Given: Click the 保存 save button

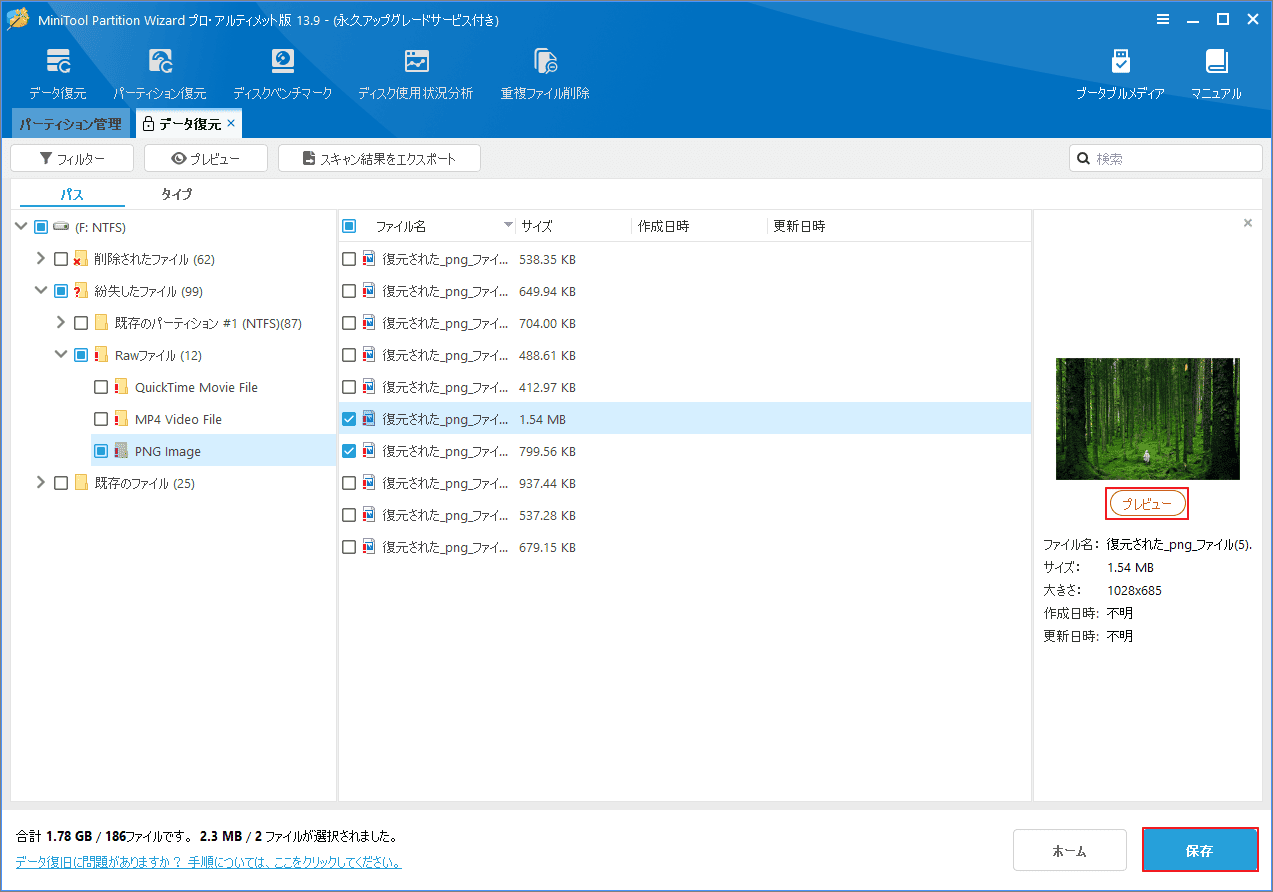Looking at the screenshot, I should point(1200,851).
